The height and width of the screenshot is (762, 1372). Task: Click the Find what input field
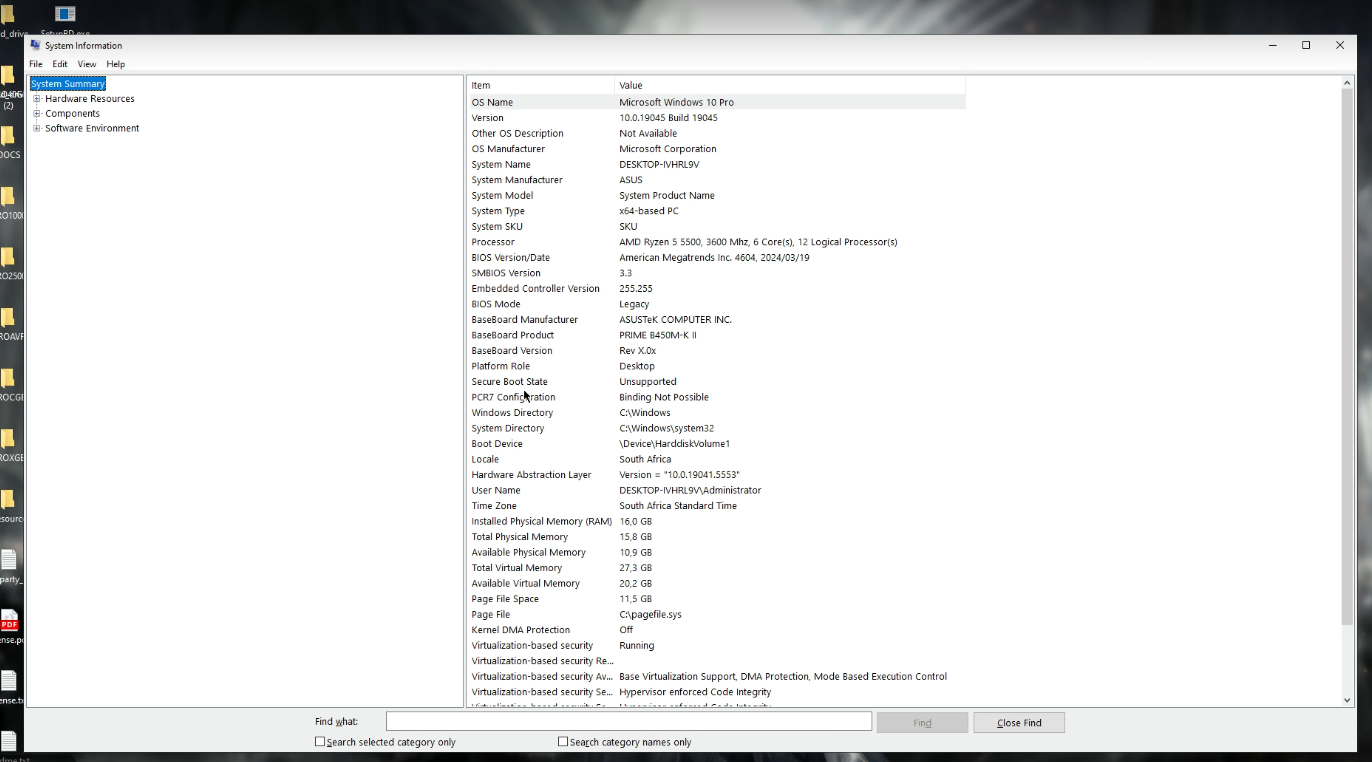click(629, 722)
